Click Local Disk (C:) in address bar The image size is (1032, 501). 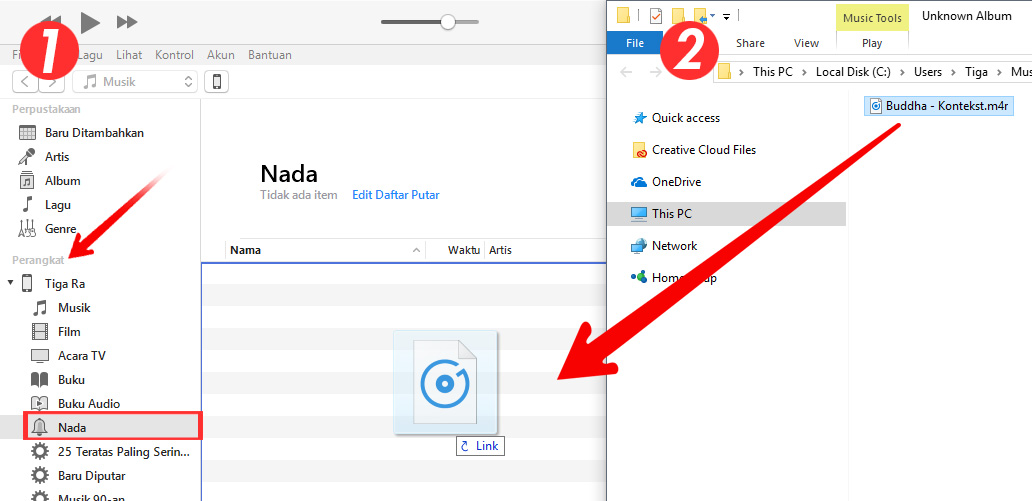click(x=853, y=72)
